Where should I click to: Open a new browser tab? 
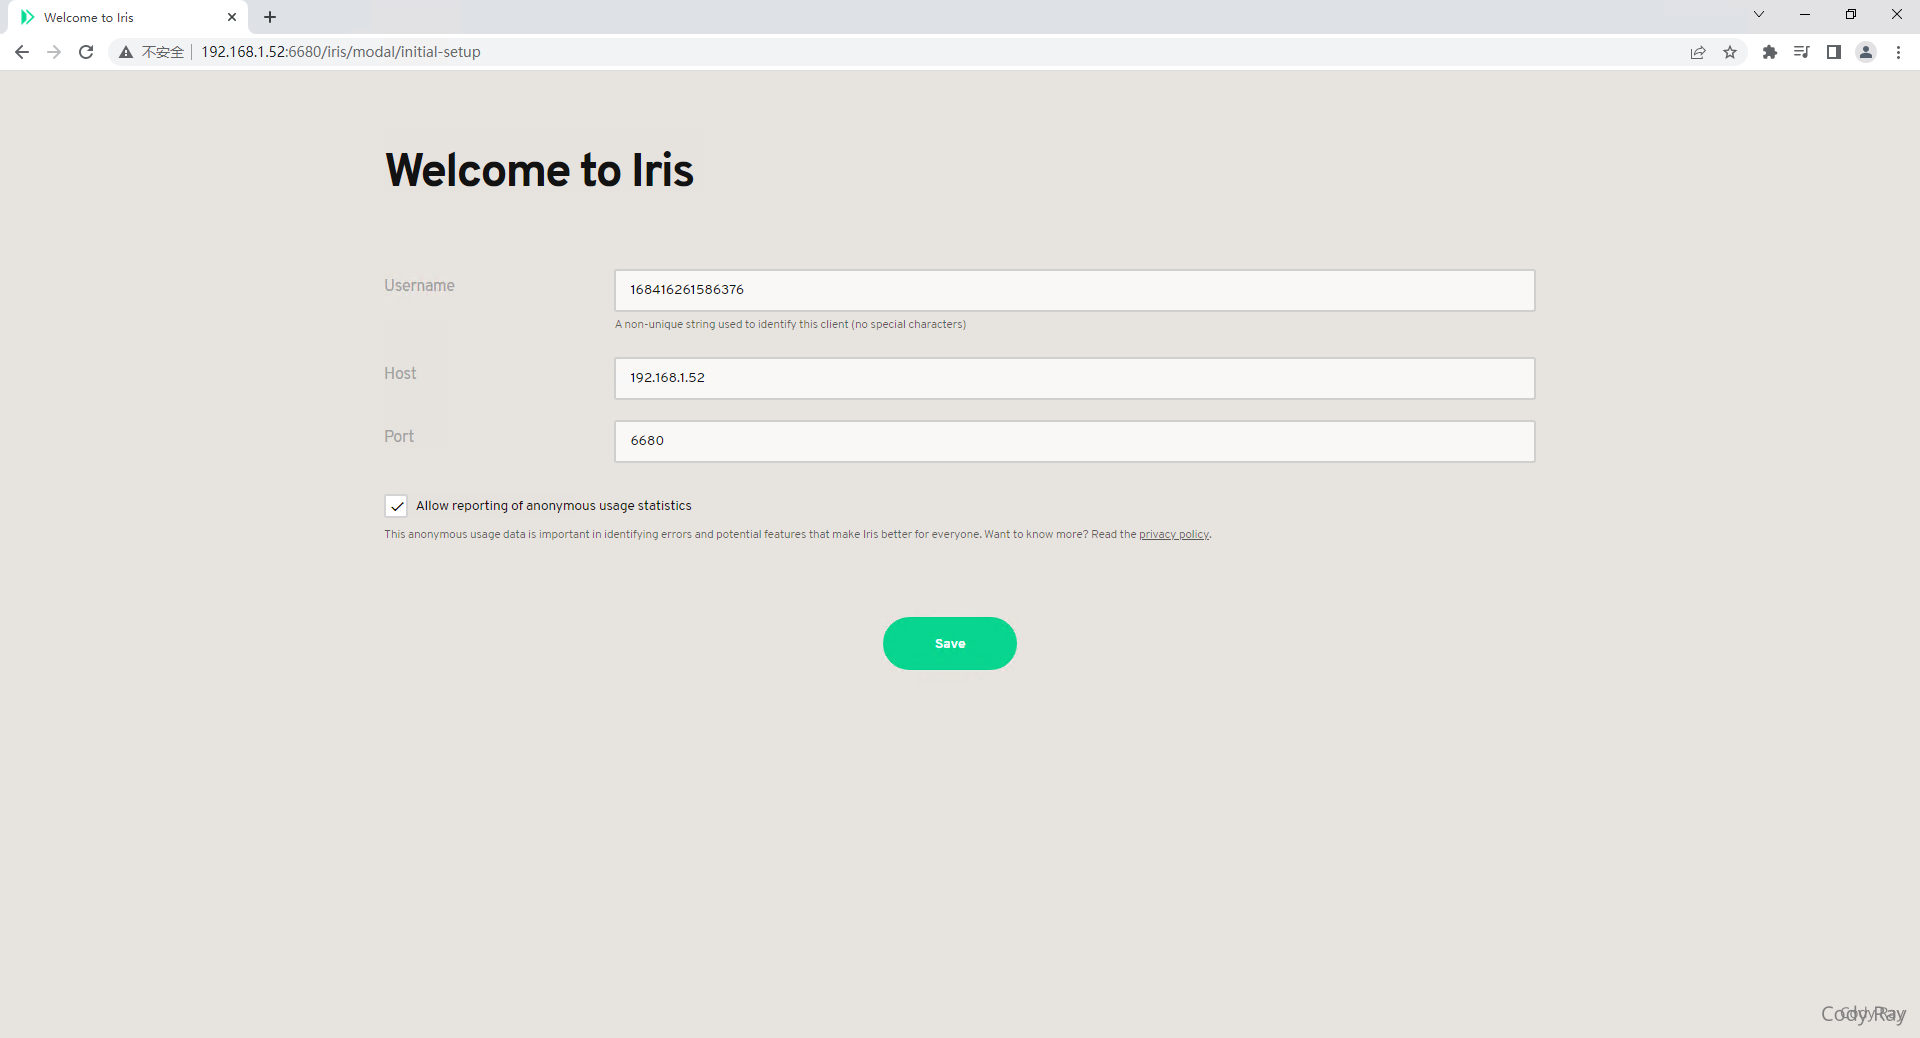click(270, 17)
